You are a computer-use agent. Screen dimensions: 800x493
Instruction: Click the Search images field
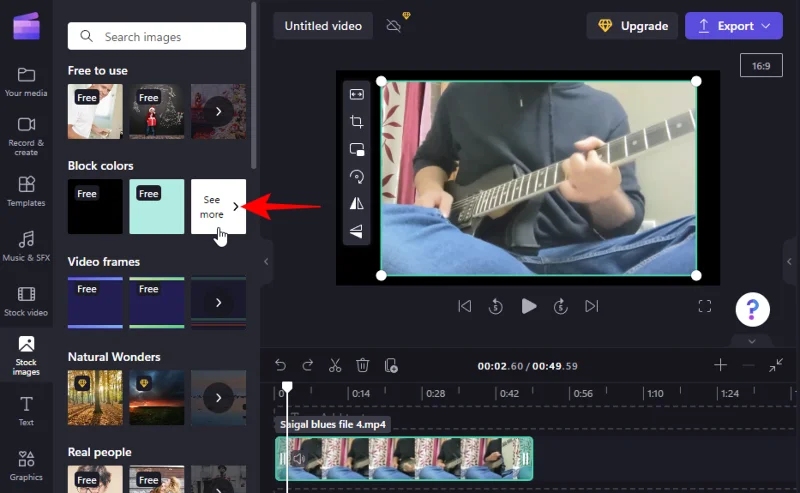157,36
